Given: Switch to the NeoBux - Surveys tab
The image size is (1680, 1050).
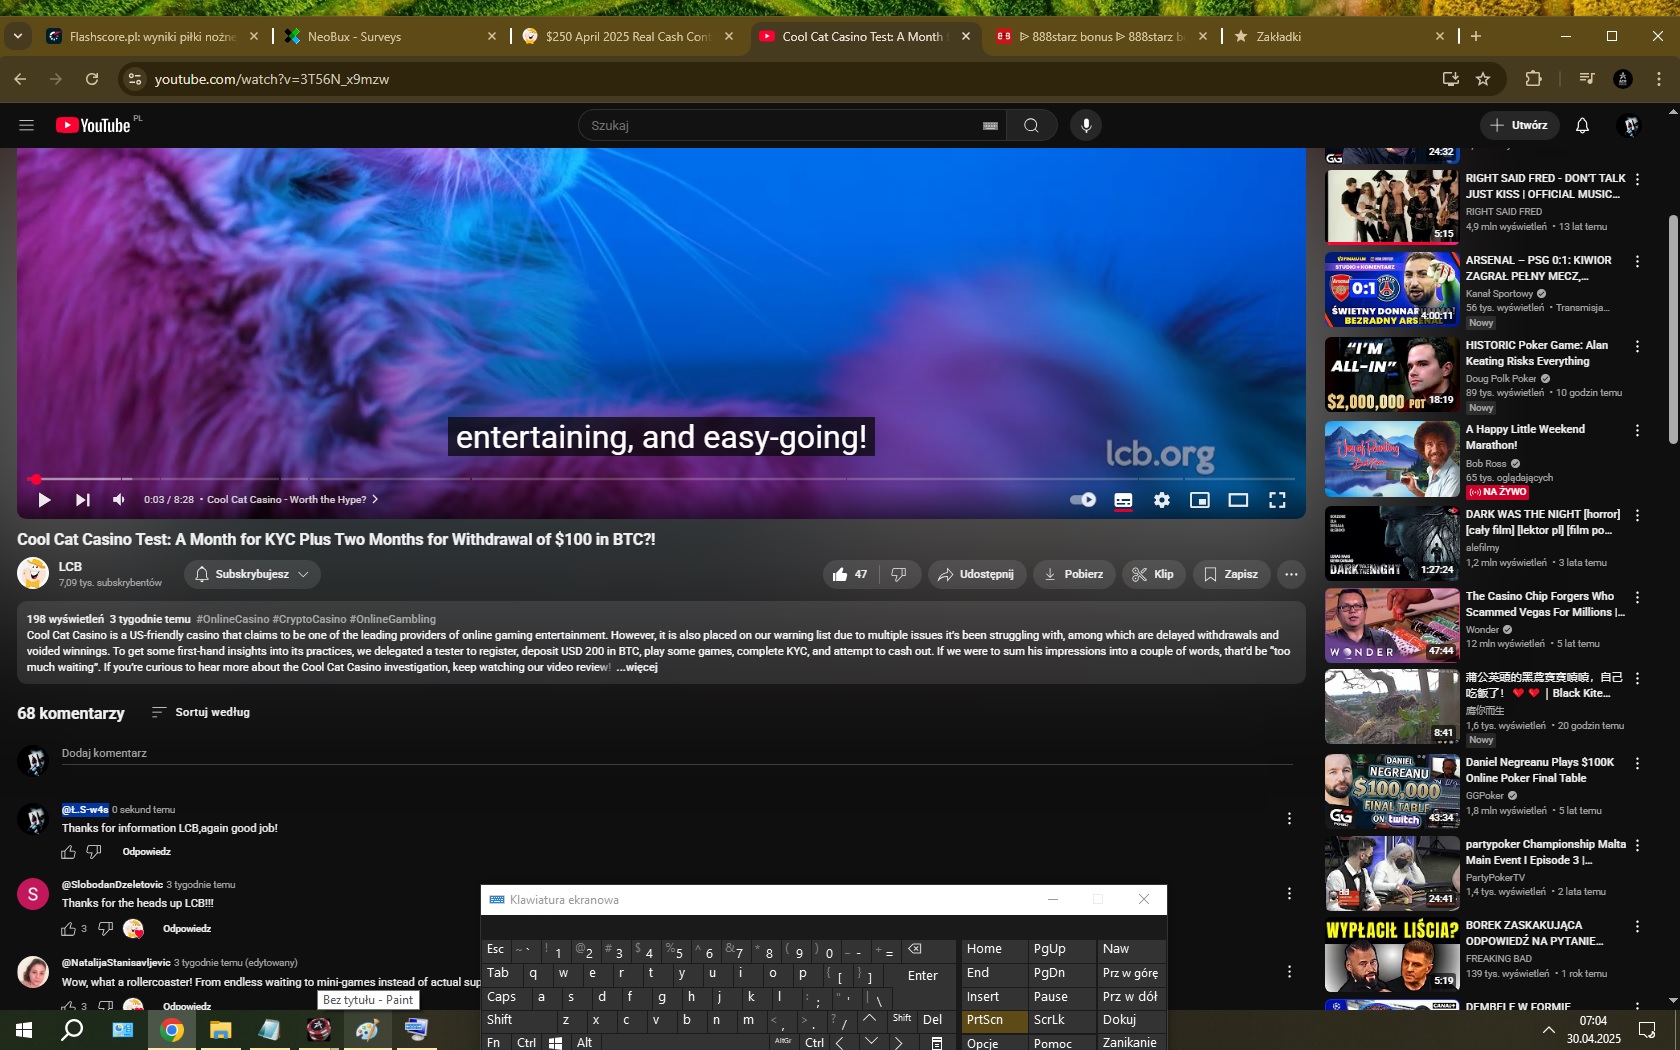Looking at the screenshot, I should 390,36.
